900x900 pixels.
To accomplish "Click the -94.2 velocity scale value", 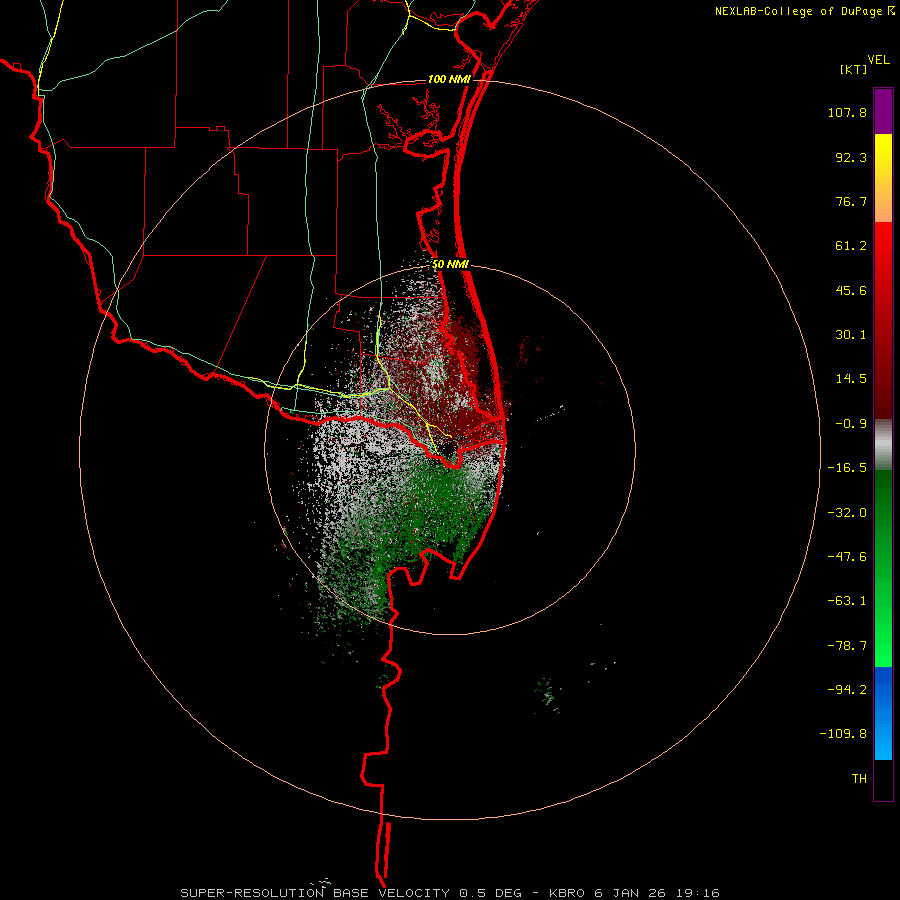I will pyautogui.click(x=847, y=689).
